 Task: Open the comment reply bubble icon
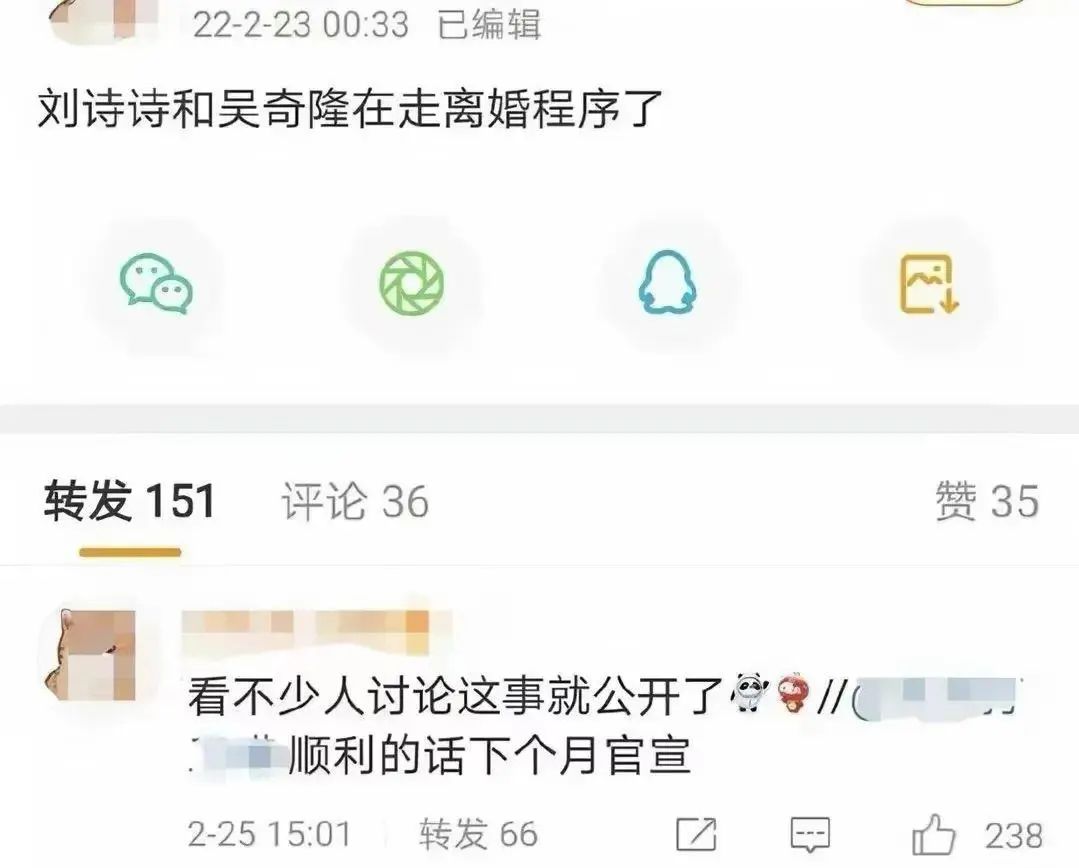coord(809,835)
